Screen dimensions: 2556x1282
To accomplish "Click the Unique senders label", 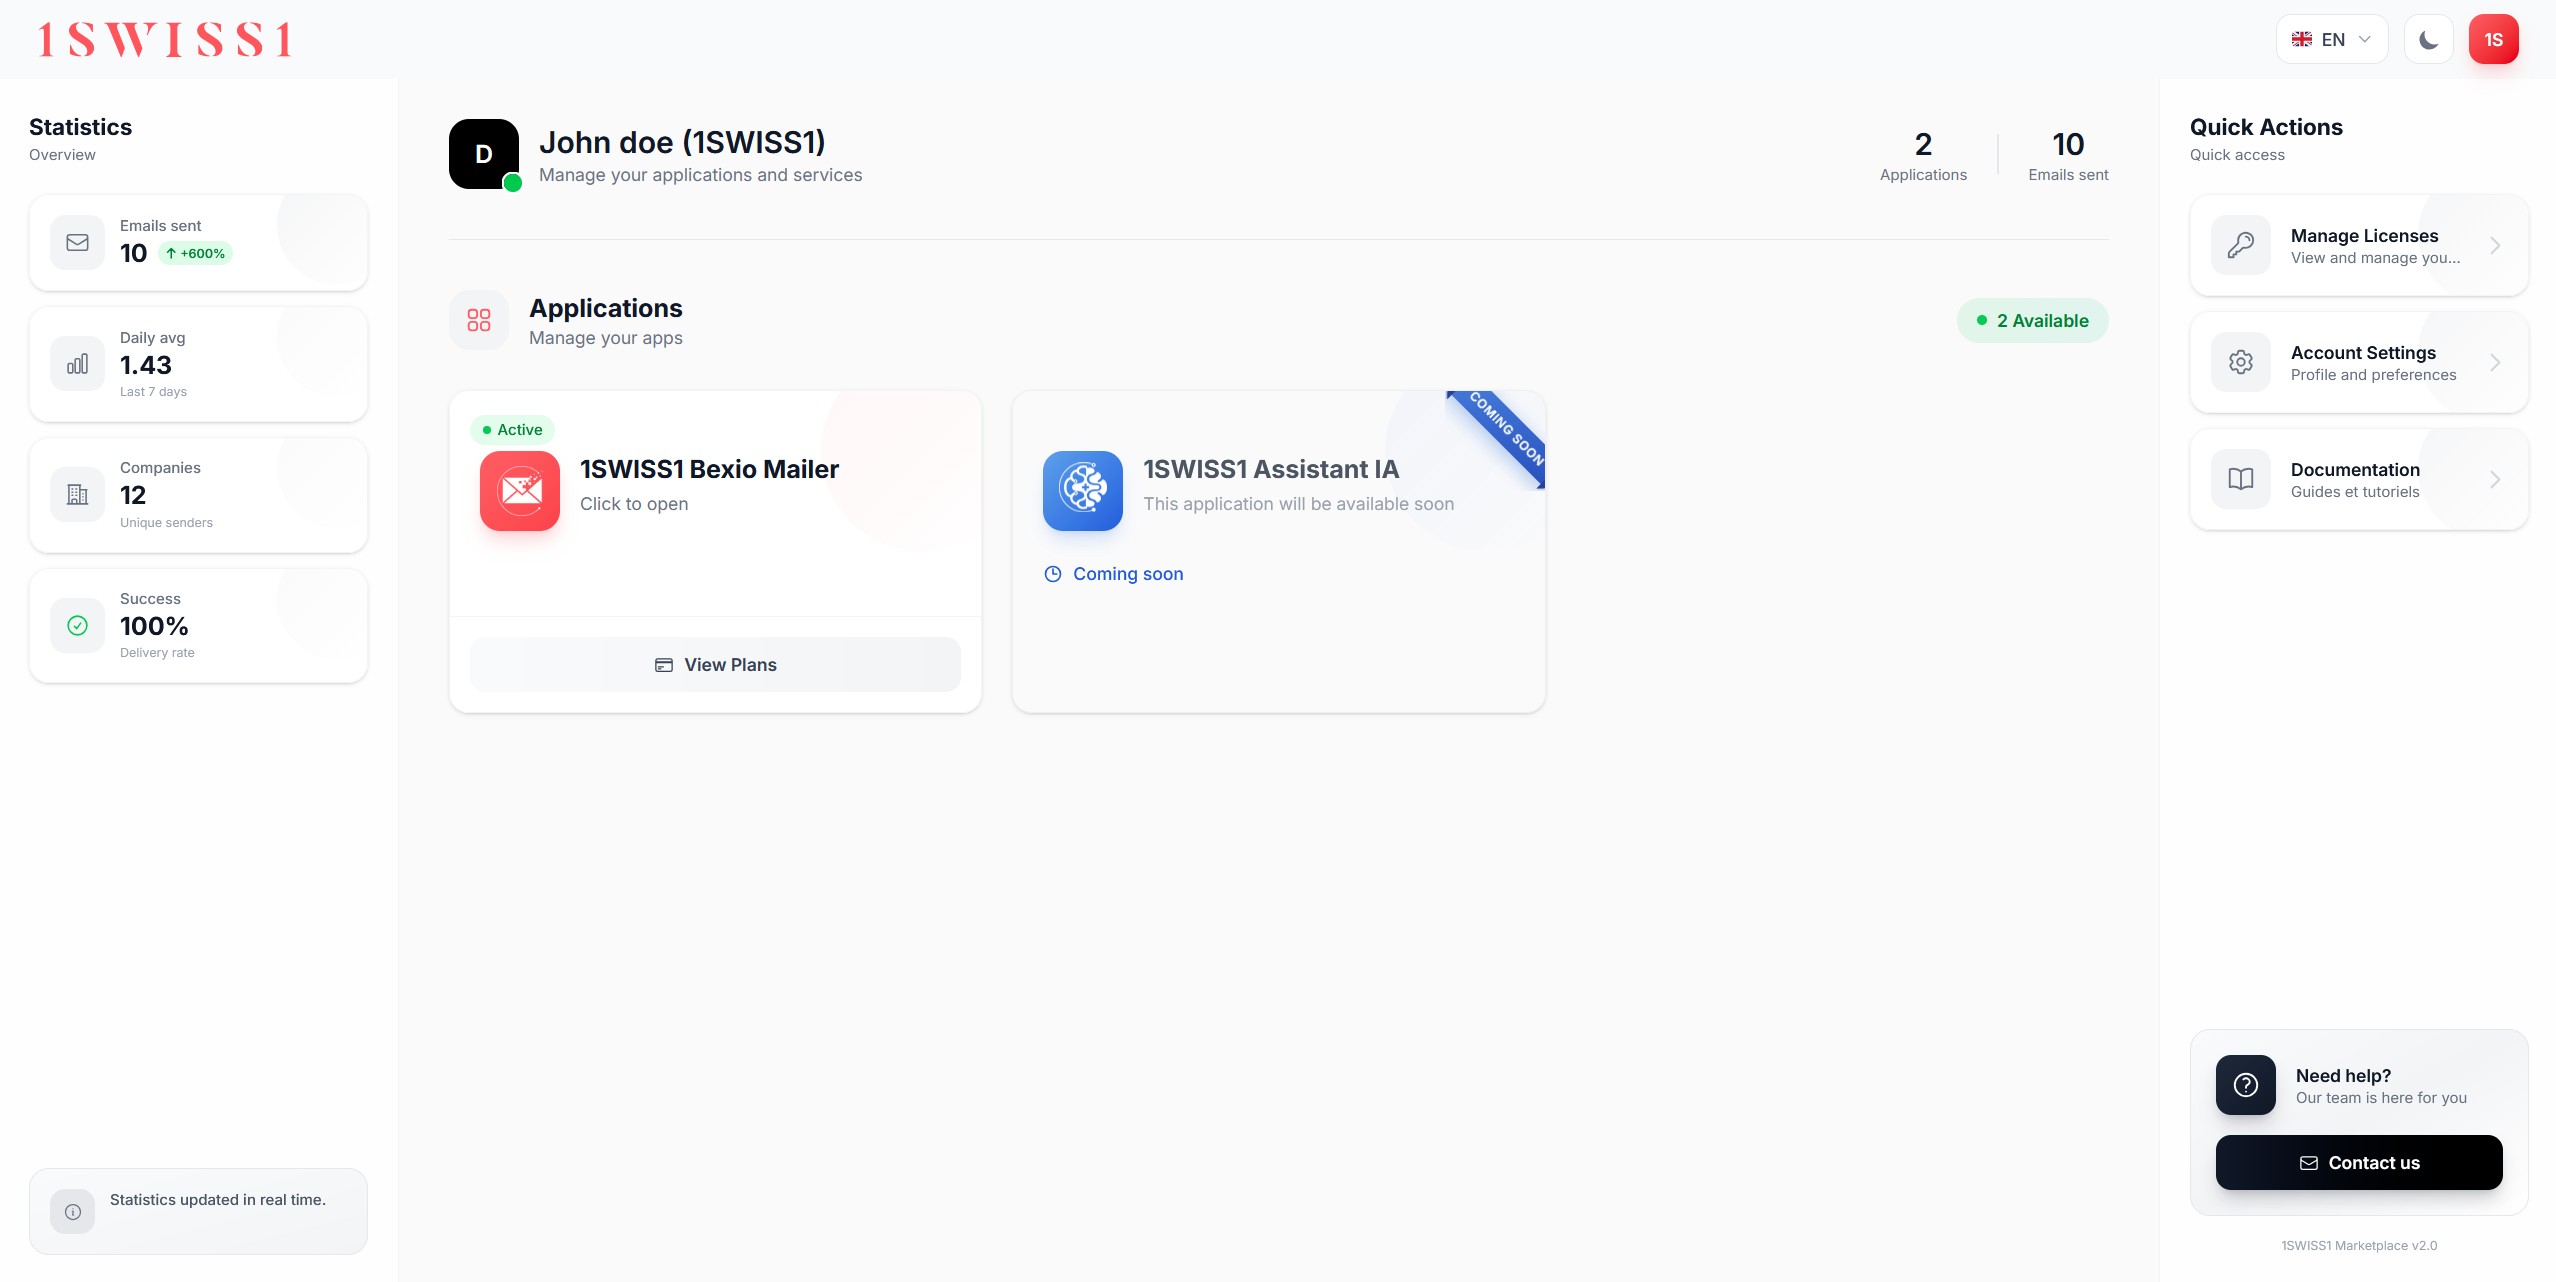I will pos(166,523).
